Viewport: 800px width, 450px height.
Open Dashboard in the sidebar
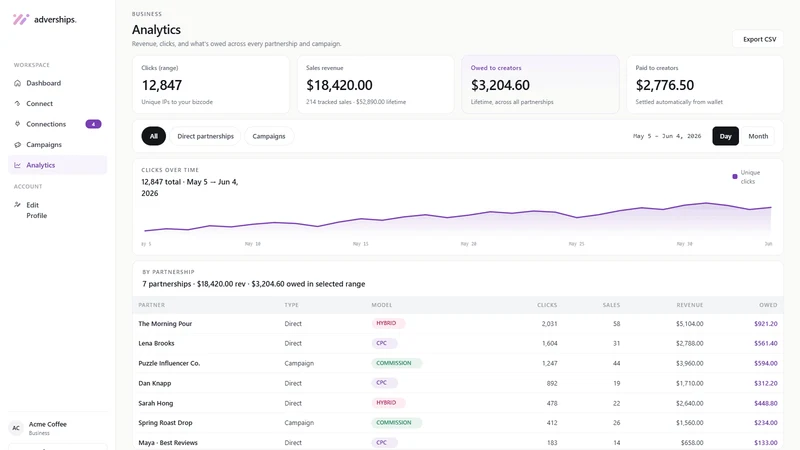click(58, 83)
